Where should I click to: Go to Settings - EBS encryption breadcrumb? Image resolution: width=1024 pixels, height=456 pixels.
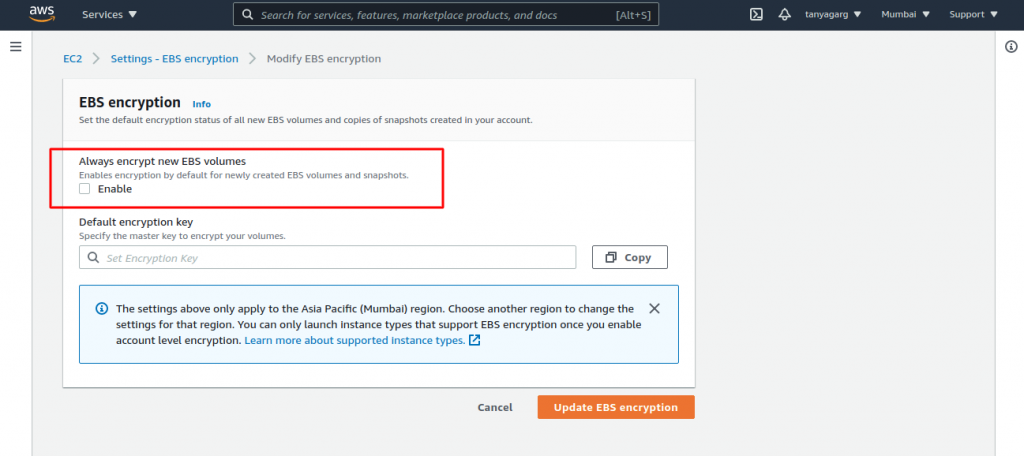click(x=174, y=59)
